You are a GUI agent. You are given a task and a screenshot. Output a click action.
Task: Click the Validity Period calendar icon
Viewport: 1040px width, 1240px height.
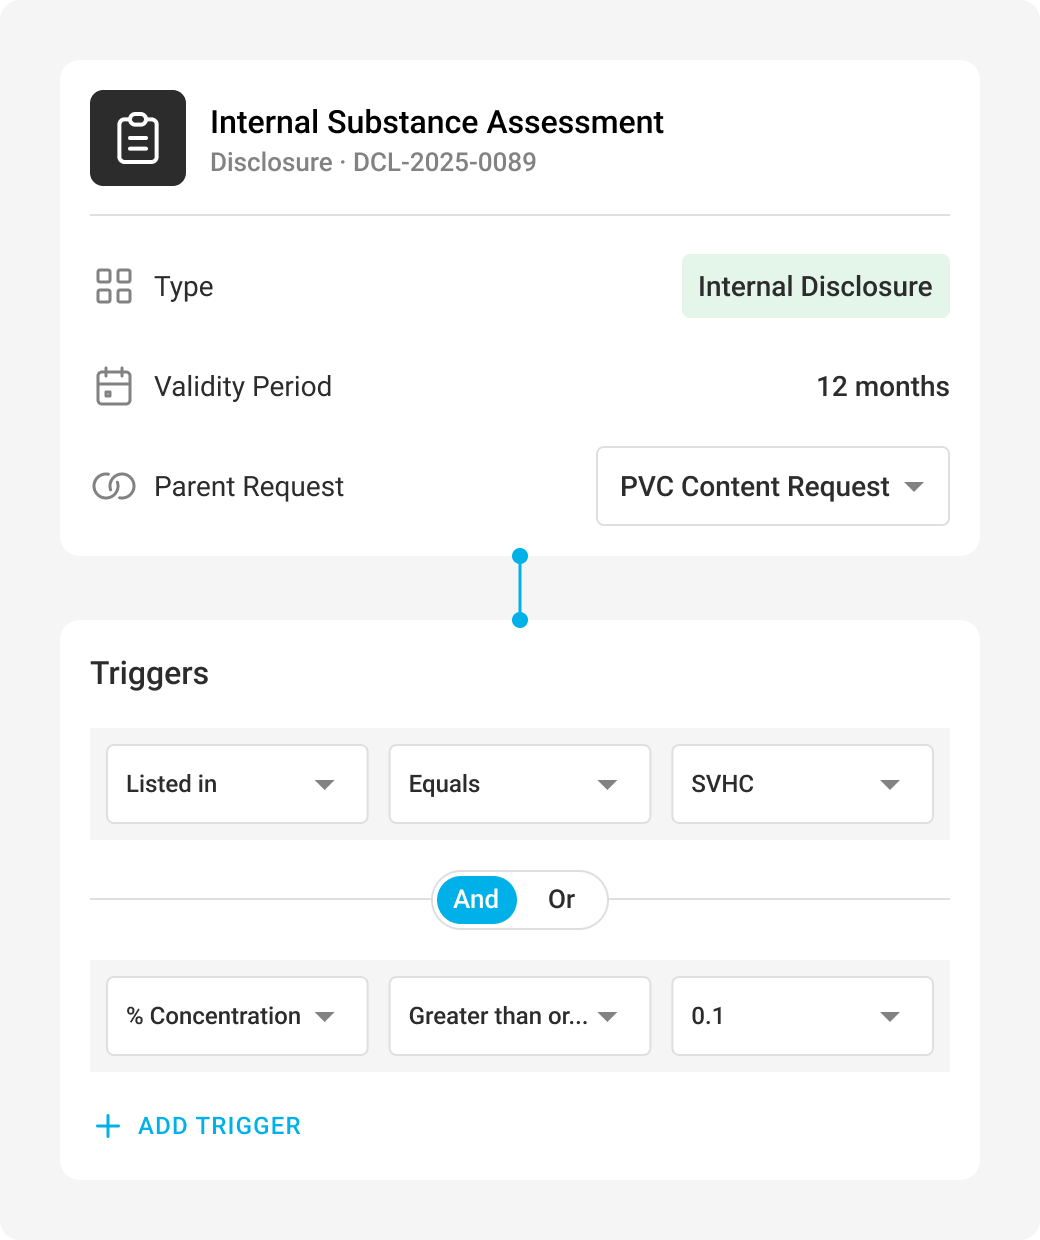pos(114,386)
